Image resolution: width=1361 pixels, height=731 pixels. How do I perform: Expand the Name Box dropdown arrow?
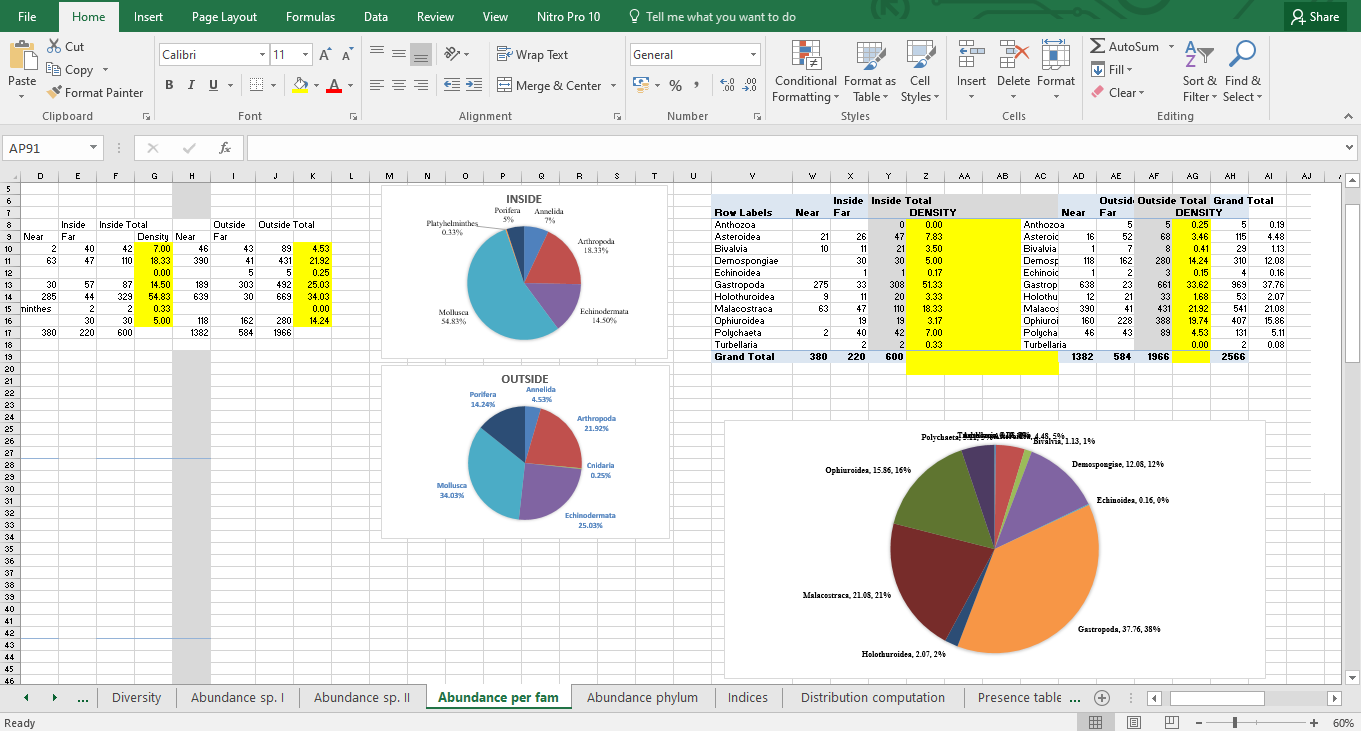(x=93, y=148)
